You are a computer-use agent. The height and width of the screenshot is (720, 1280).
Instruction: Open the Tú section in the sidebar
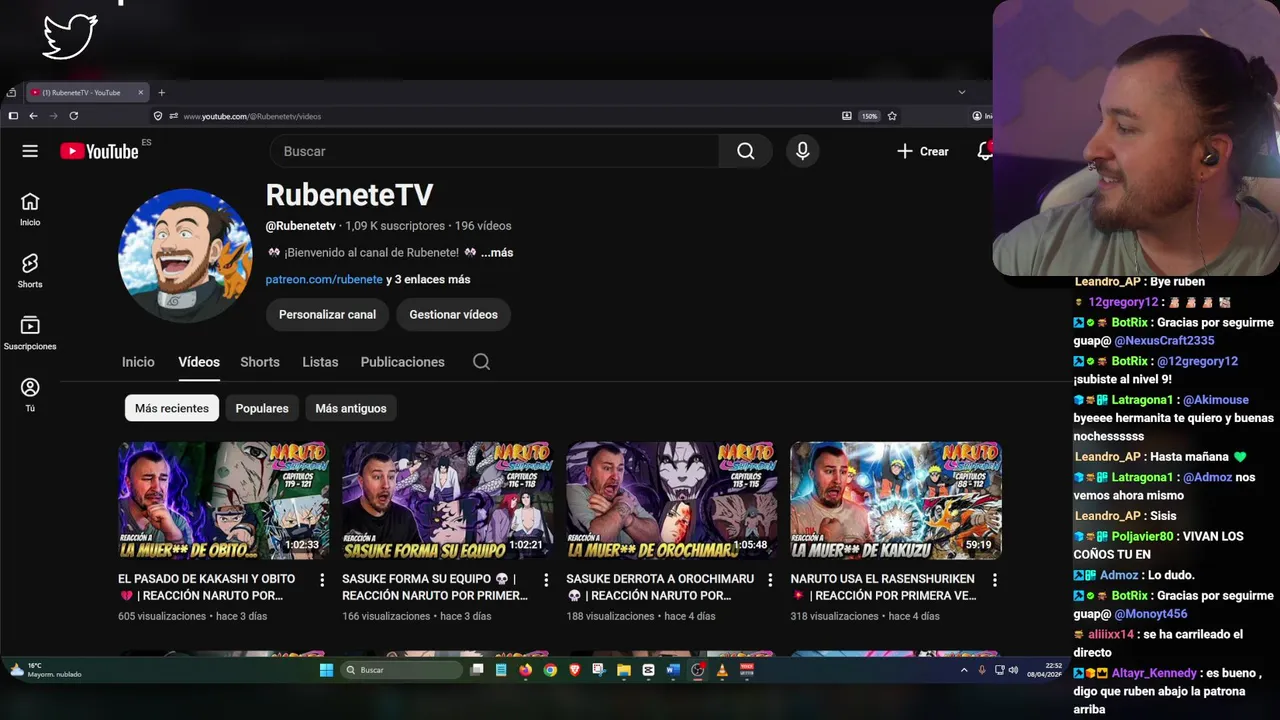[30, 395]
